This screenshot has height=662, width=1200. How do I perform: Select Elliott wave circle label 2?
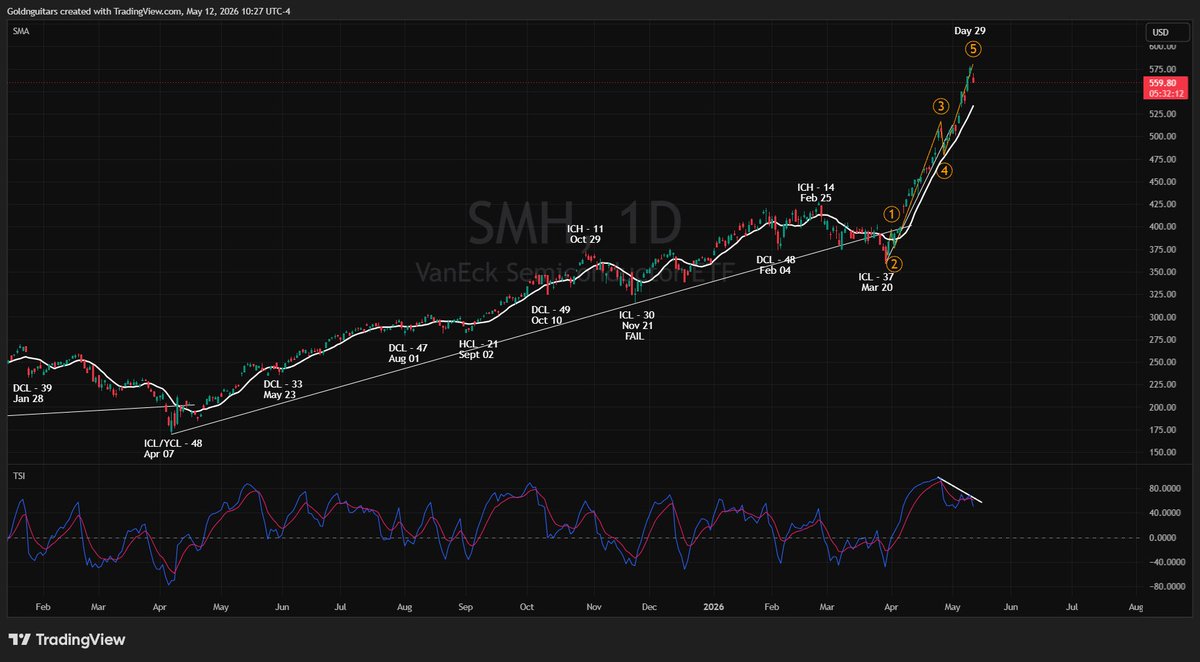click(x=895, y=264)
